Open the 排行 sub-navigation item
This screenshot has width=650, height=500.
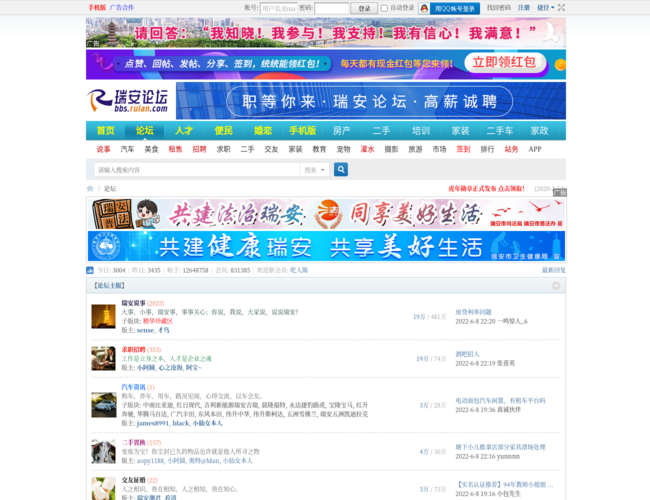488,149
